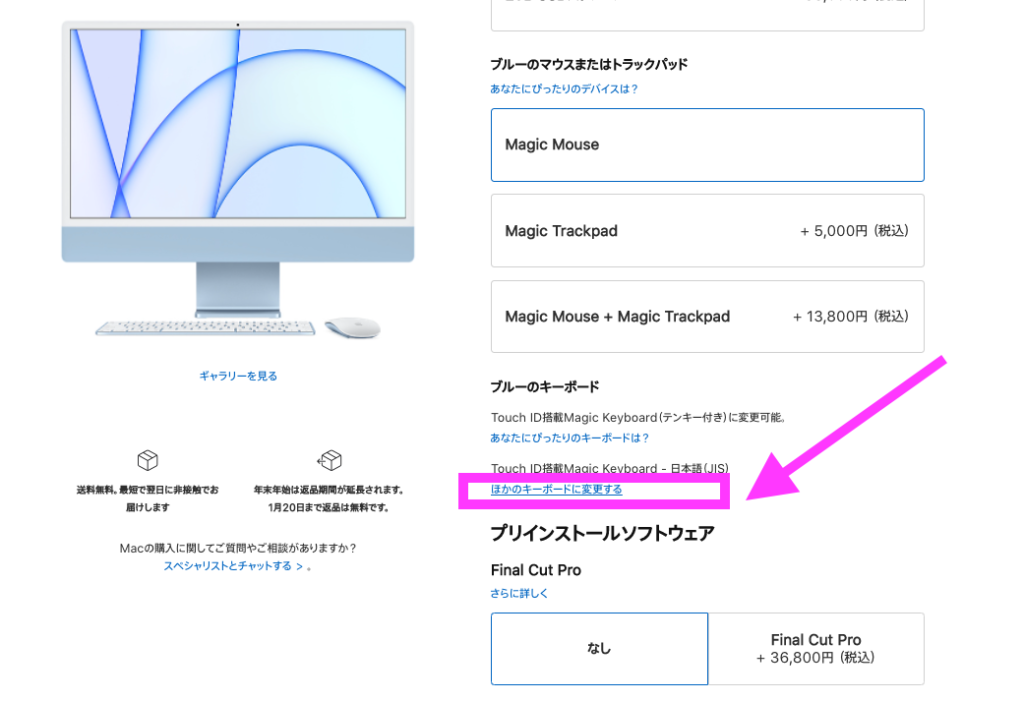Open あなたにぴったりのデバイスは？ link

564,89
